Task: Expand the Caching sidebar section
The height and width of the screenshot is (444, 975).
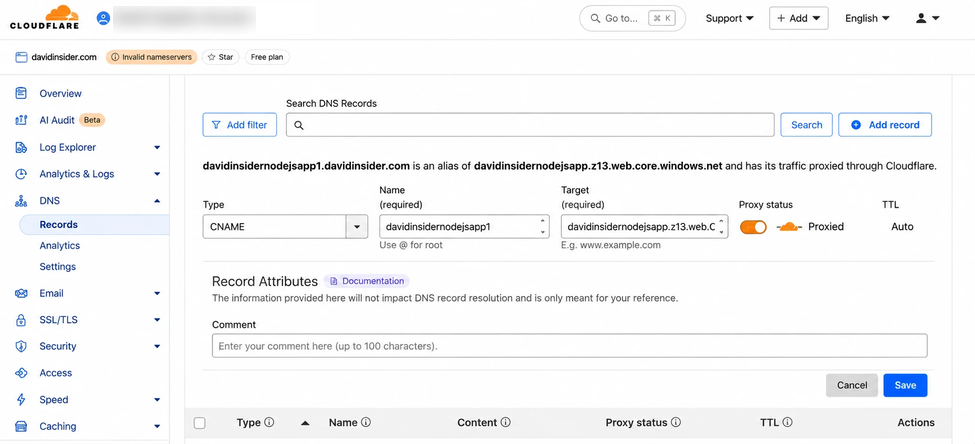Action: click(157, 427)
